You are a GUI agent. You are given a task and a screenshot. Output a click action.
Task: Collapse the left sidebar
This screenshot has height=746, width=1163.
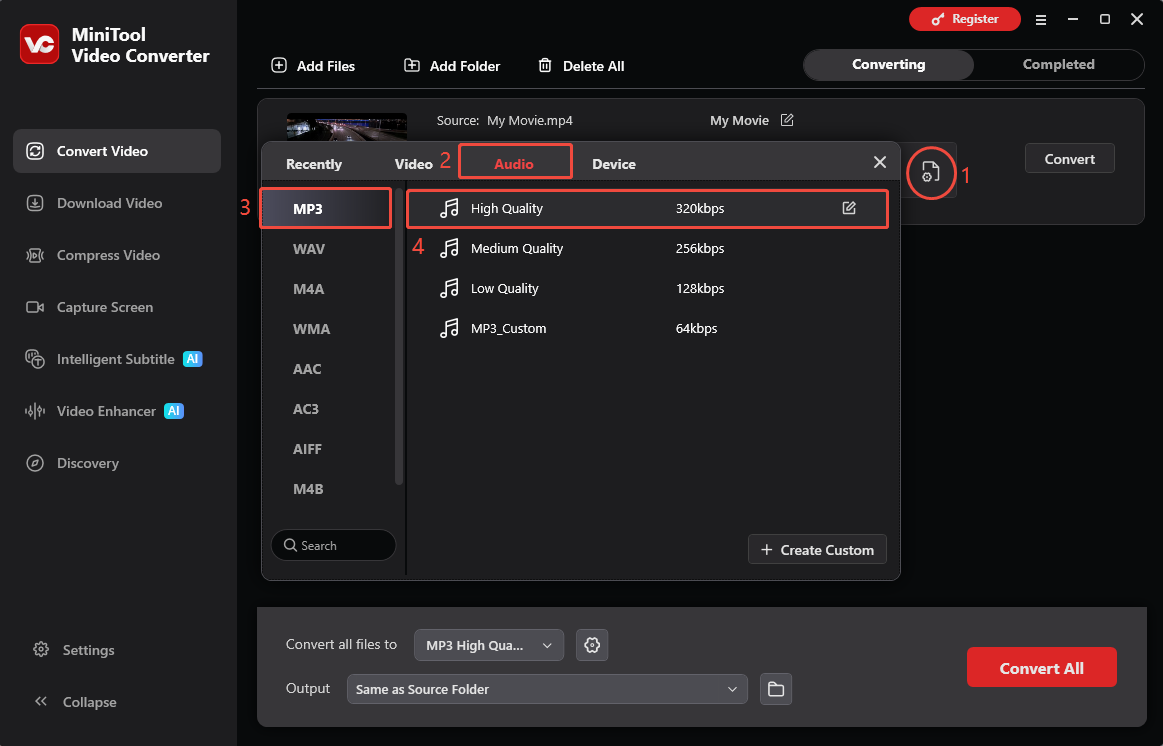click(75, 702)
